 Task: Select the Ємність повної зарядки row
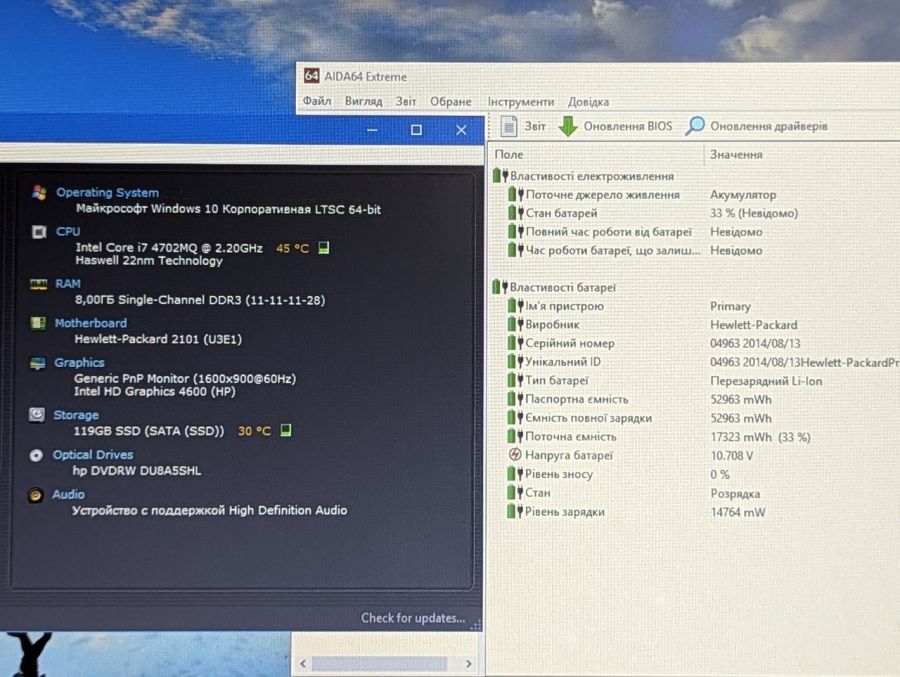point(640,418)
